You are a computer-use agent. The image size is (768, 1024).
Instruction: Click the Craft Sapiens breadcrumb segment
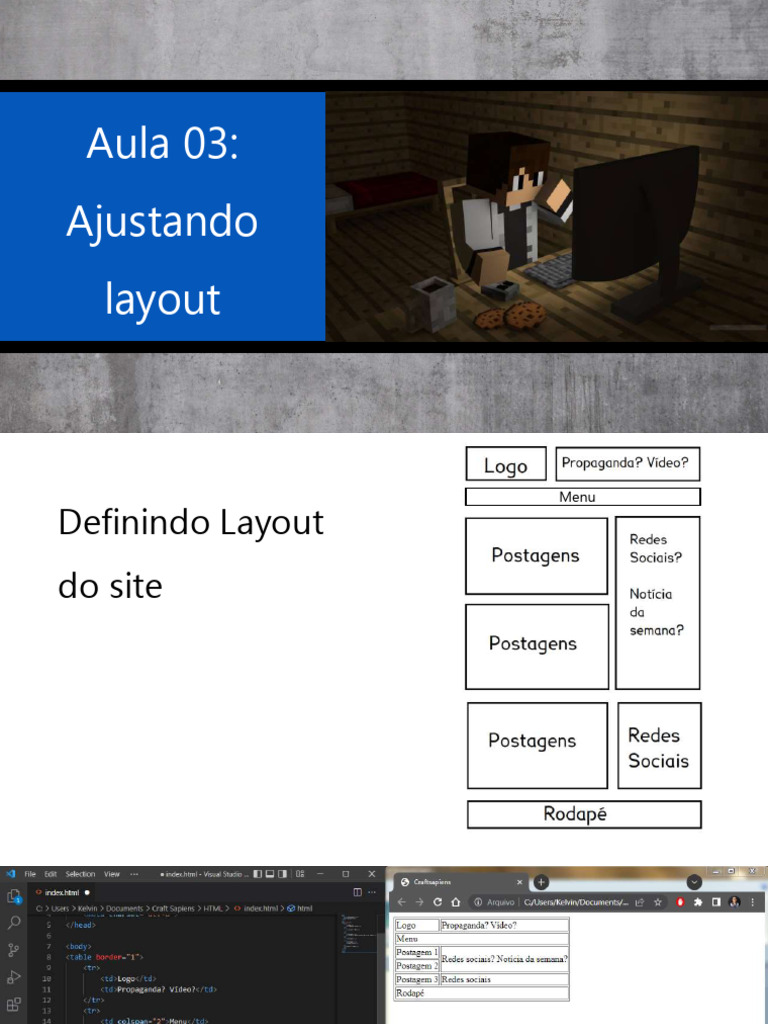(173, 908)
